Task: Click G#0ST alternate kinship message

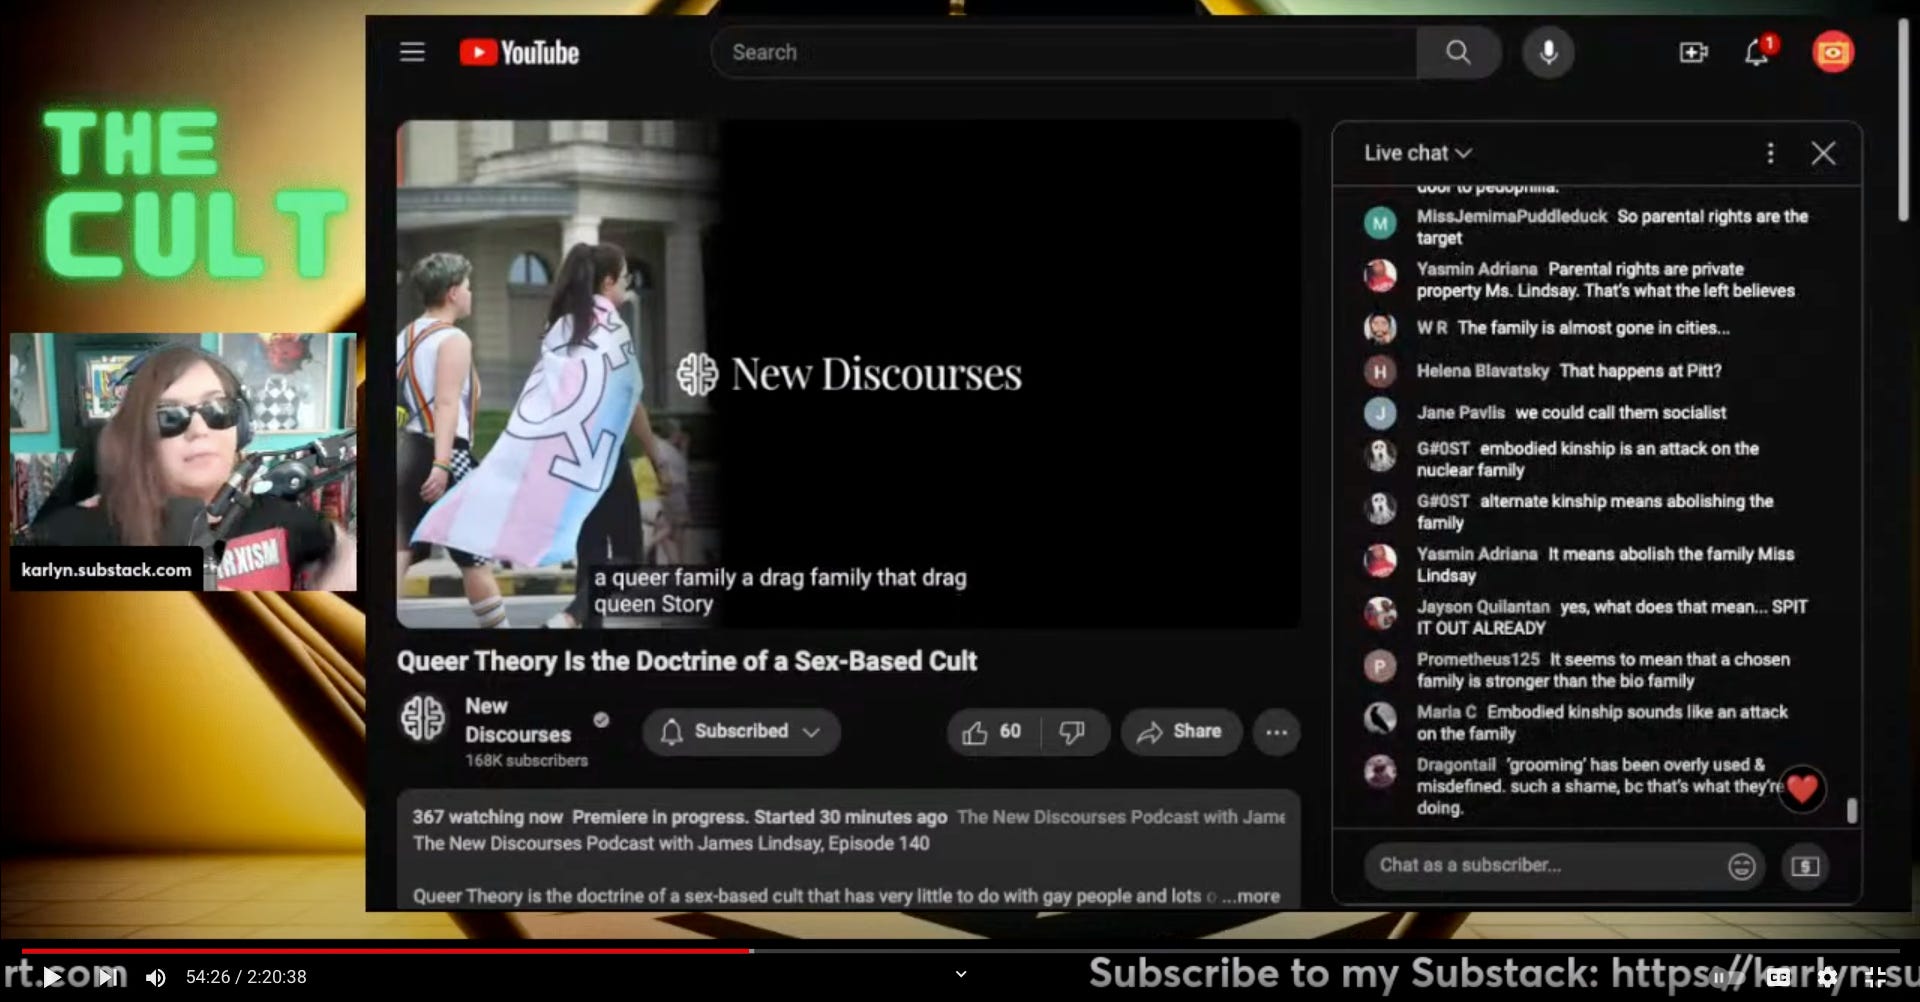Action: coord(1594,512)
